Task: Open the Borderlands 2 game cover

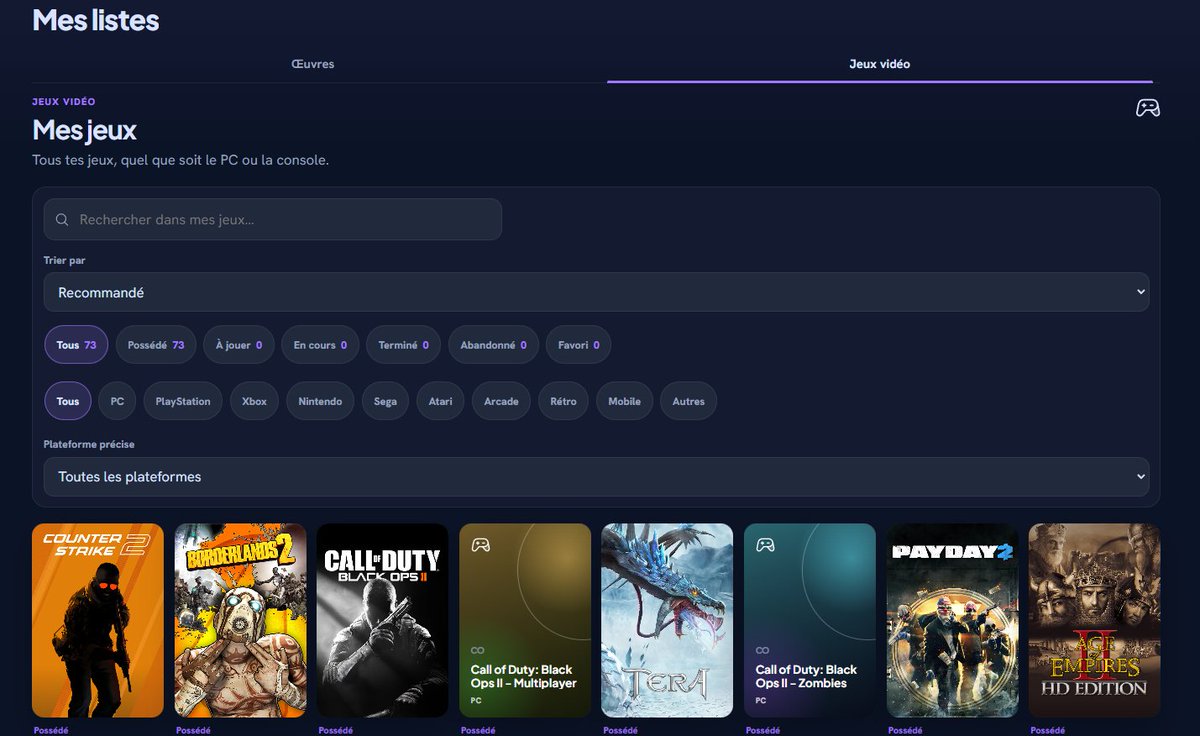Action: click(x=240, y=620)
